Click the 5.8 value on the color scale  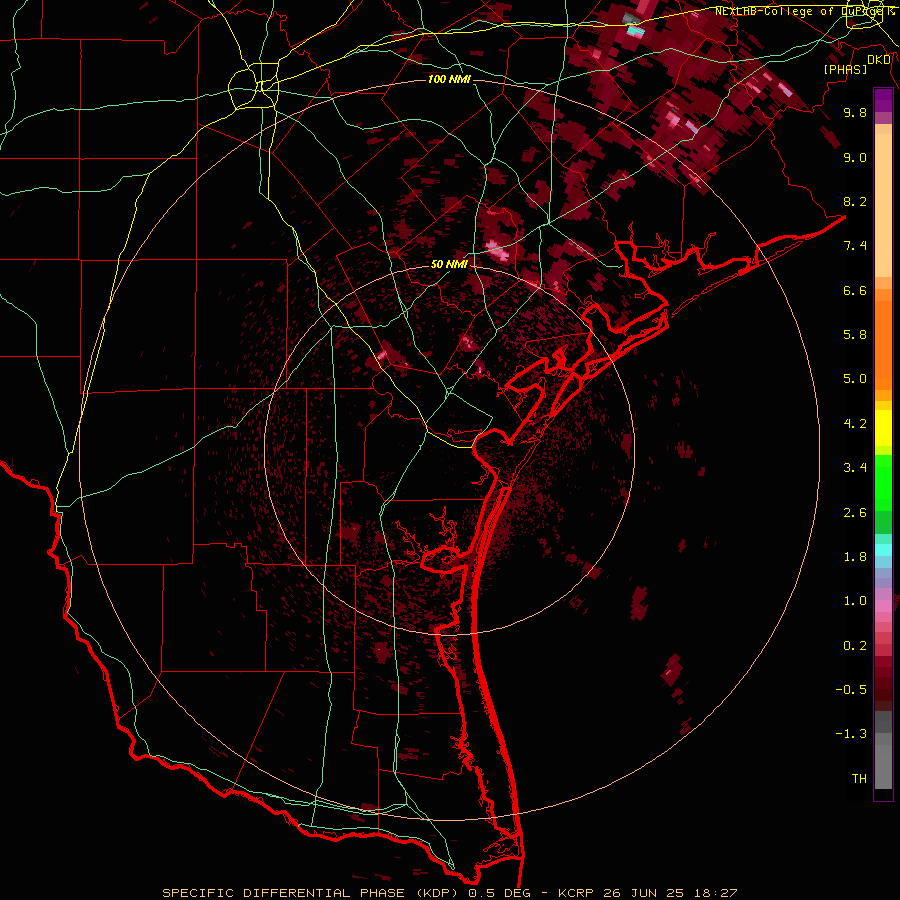pos(855,335)
